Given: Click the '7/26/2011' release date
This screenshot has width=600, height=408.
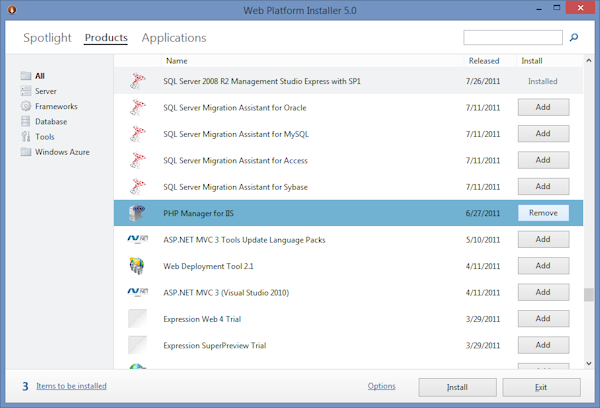Looking at the screenshot, I should (x=483, y=81).
